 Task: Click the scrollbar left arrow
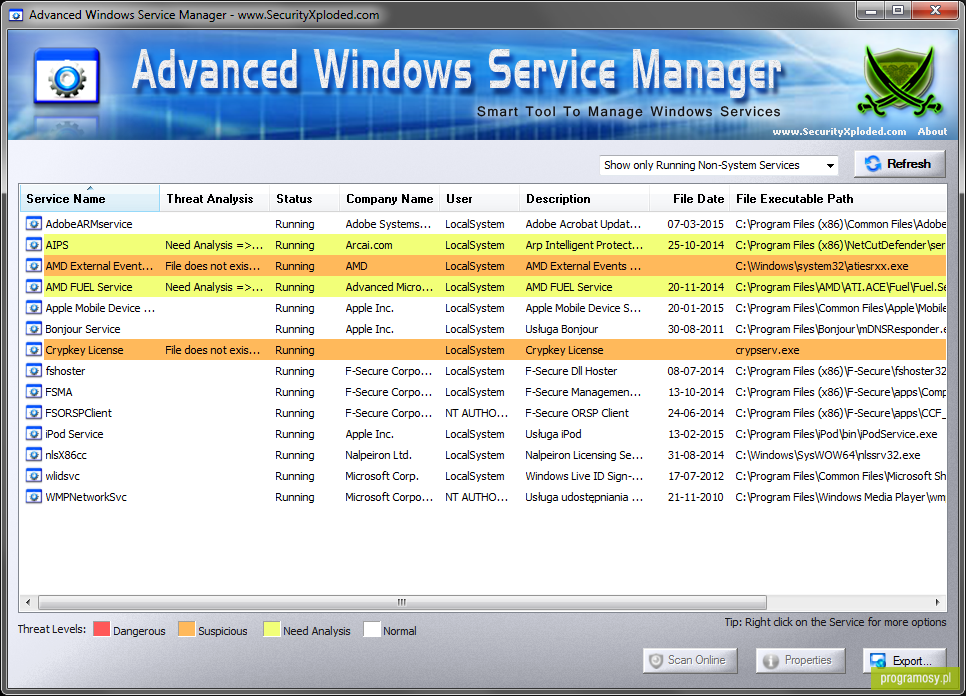point(28,602)
